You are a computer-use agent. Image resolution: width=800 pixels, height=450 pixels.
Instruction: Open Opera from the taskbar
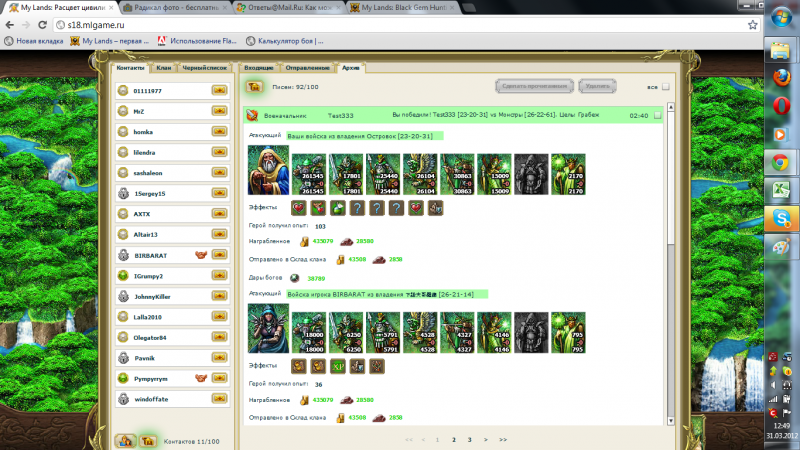(x=781, y=106)
